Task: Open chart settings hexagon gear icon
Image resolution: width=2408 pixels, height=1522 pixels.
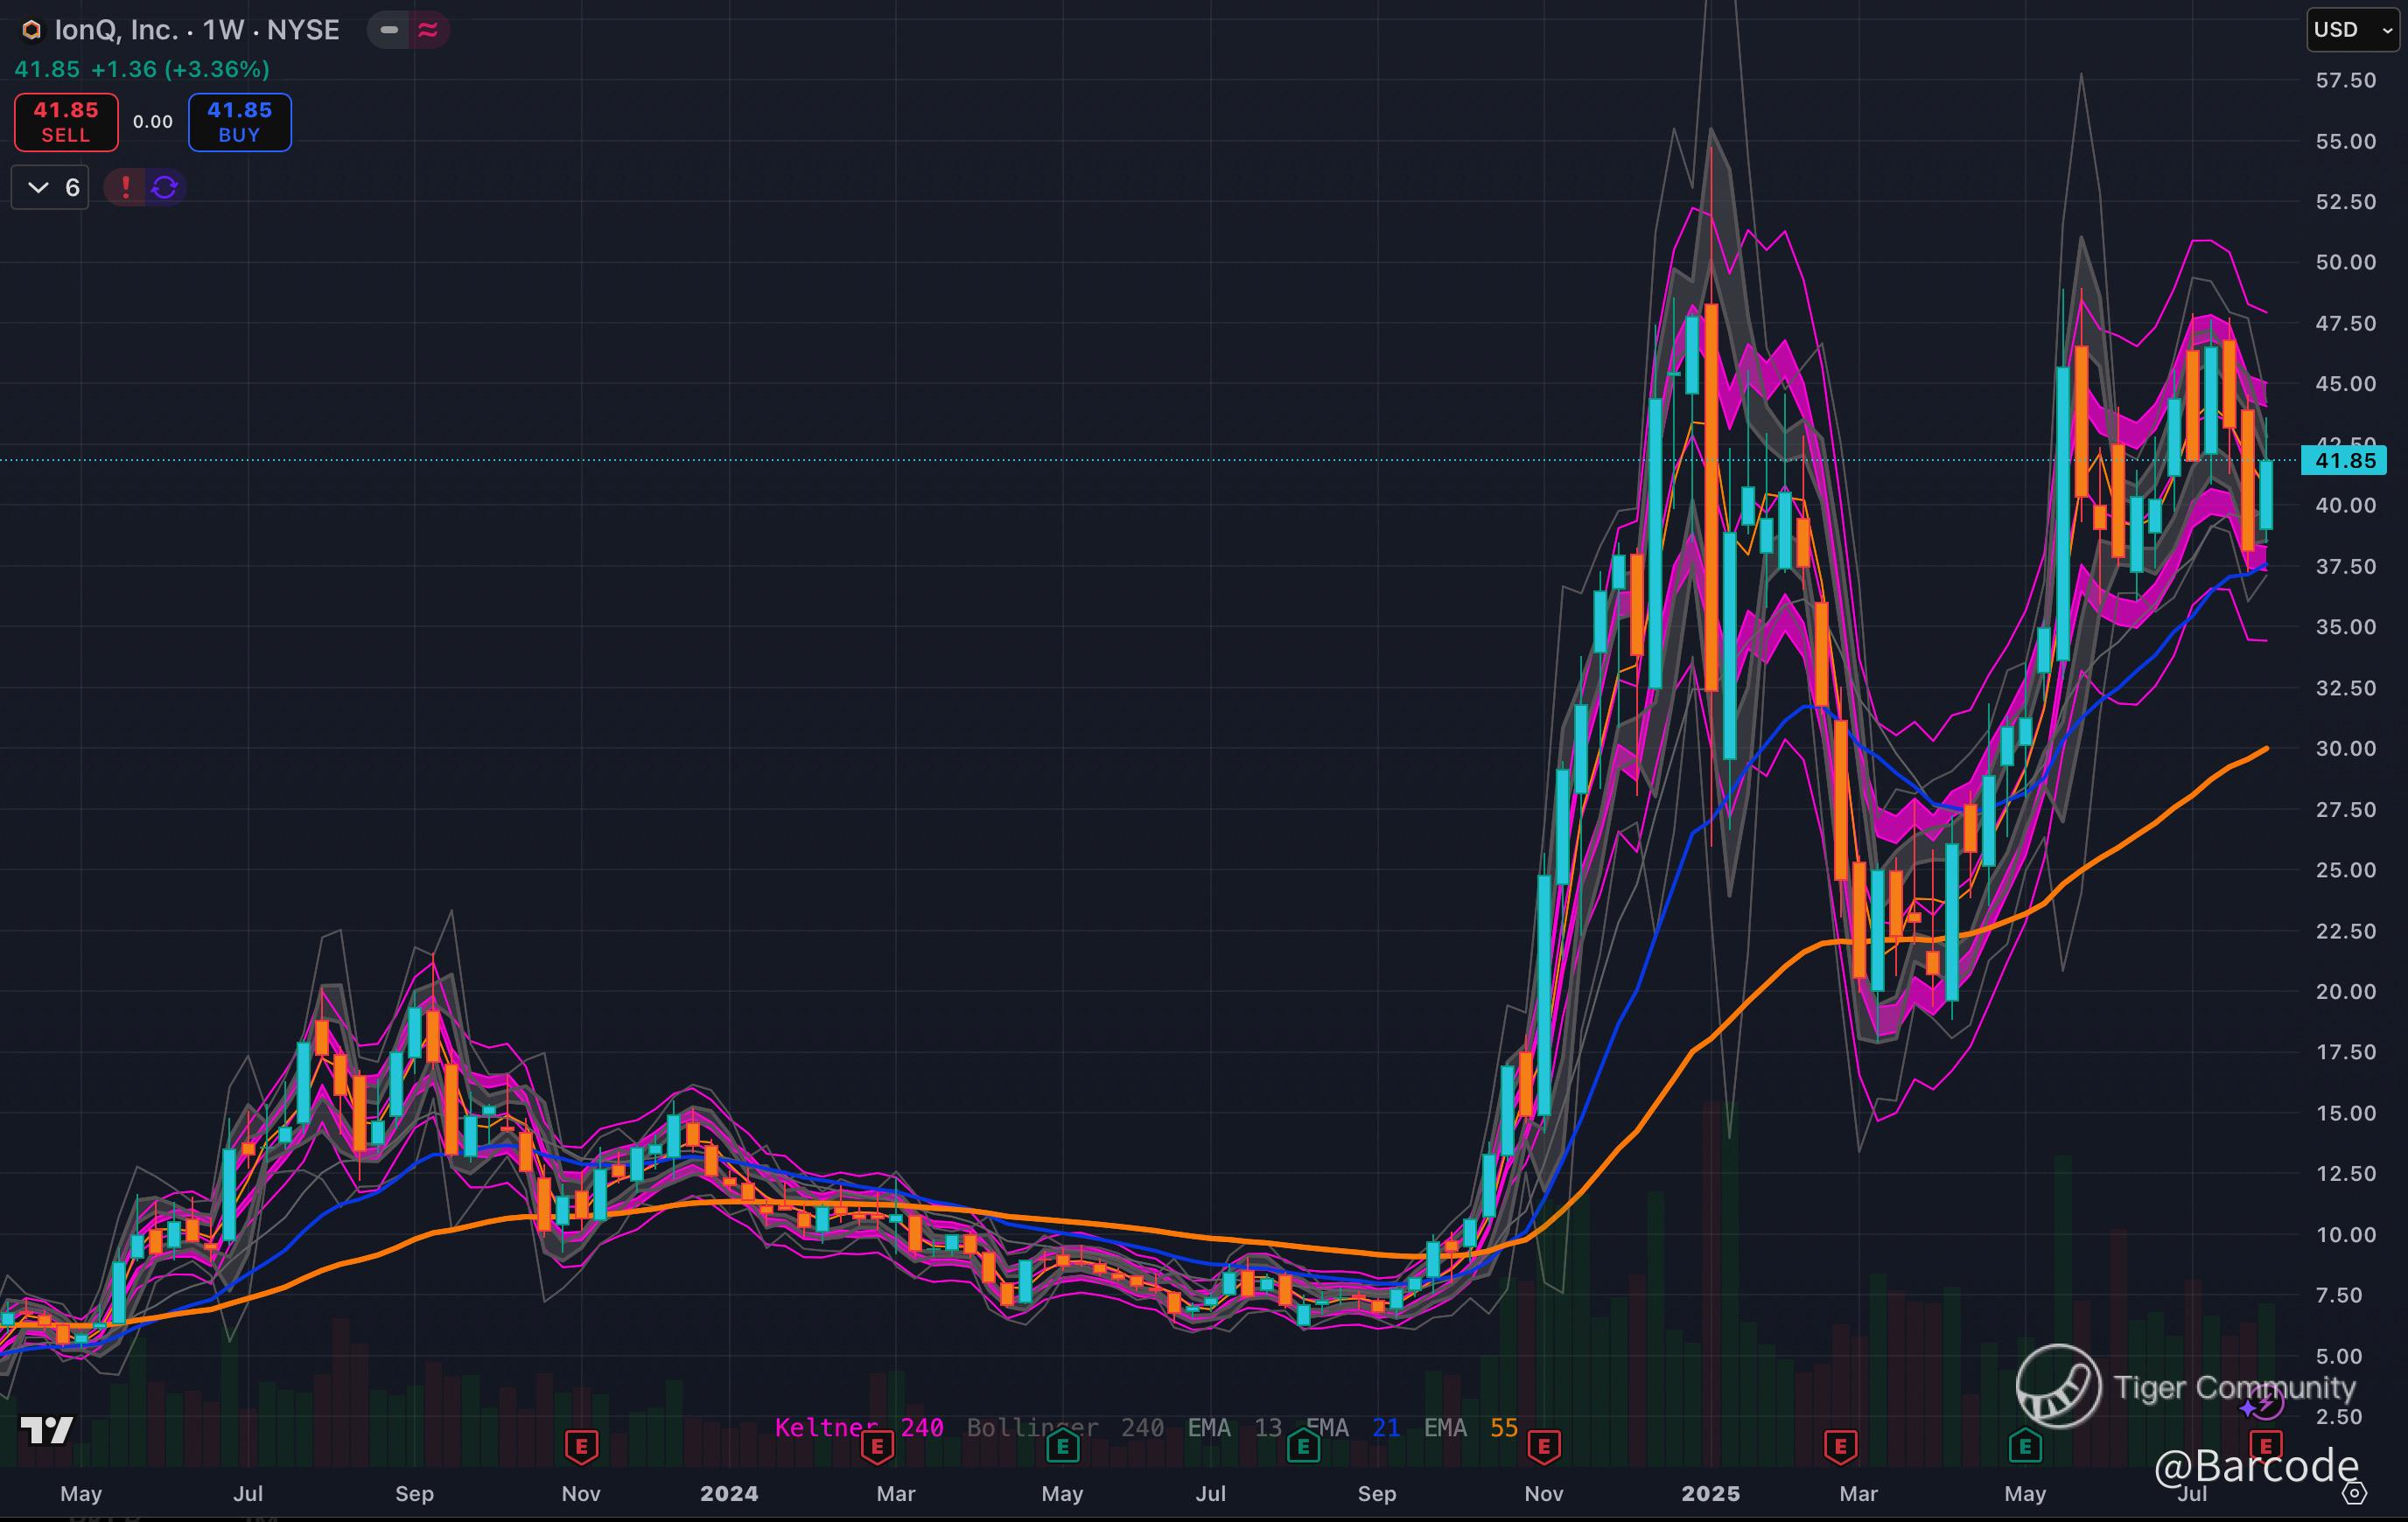Action: coord(2355,1493)
